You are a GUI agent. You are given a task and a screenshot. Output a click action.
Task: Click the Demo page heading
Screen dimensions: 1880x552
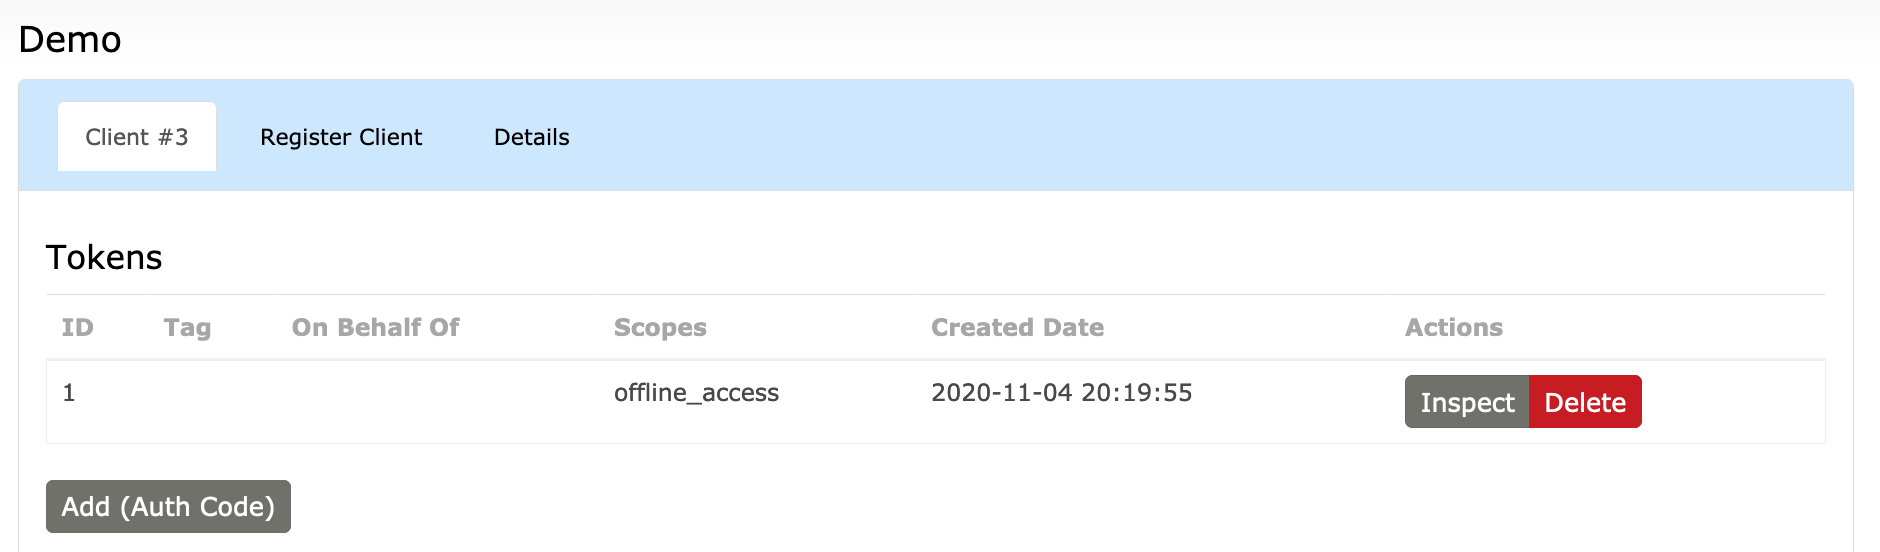pyautogui.click(x=70, y=40)
